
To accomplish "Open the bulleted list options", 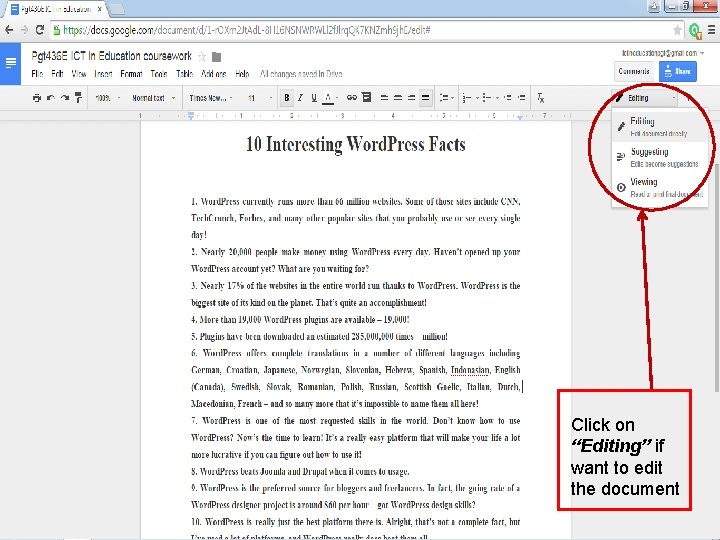I will [490, 98].
